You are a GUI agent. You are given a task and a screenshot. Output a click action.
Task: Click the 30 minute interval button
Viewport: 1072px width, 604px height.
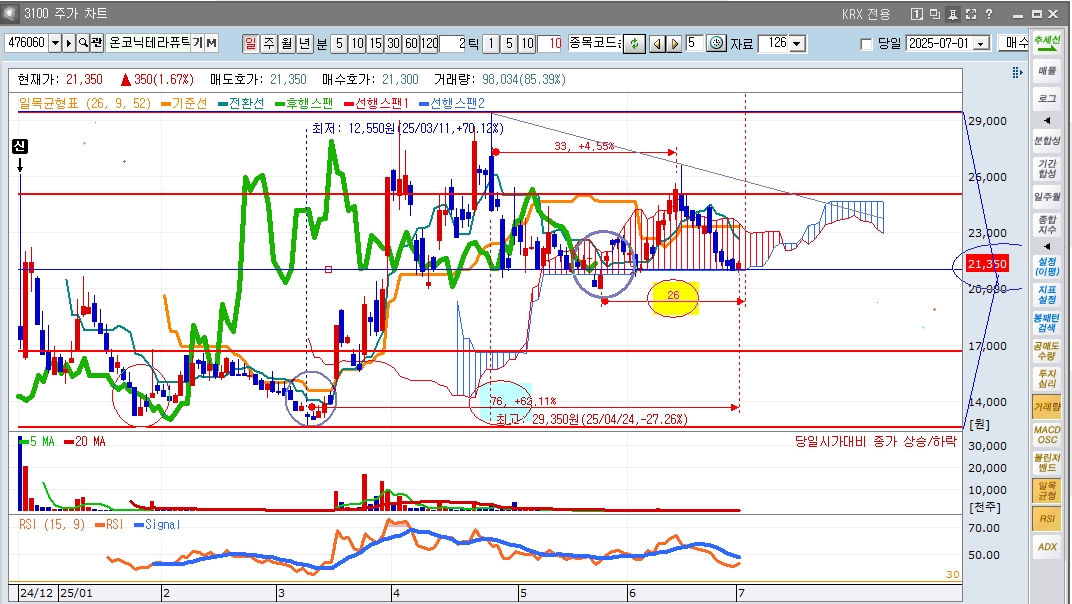(393, 44)
